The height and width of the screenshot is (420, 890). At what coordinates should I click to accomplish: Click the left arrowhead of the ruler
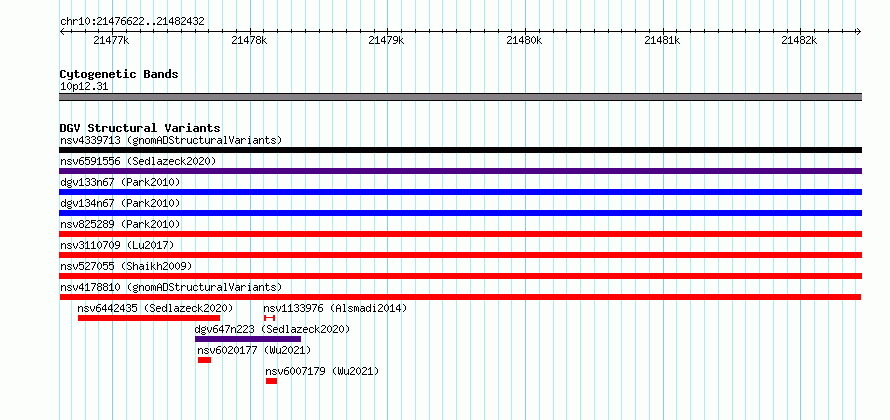point(62,32)
